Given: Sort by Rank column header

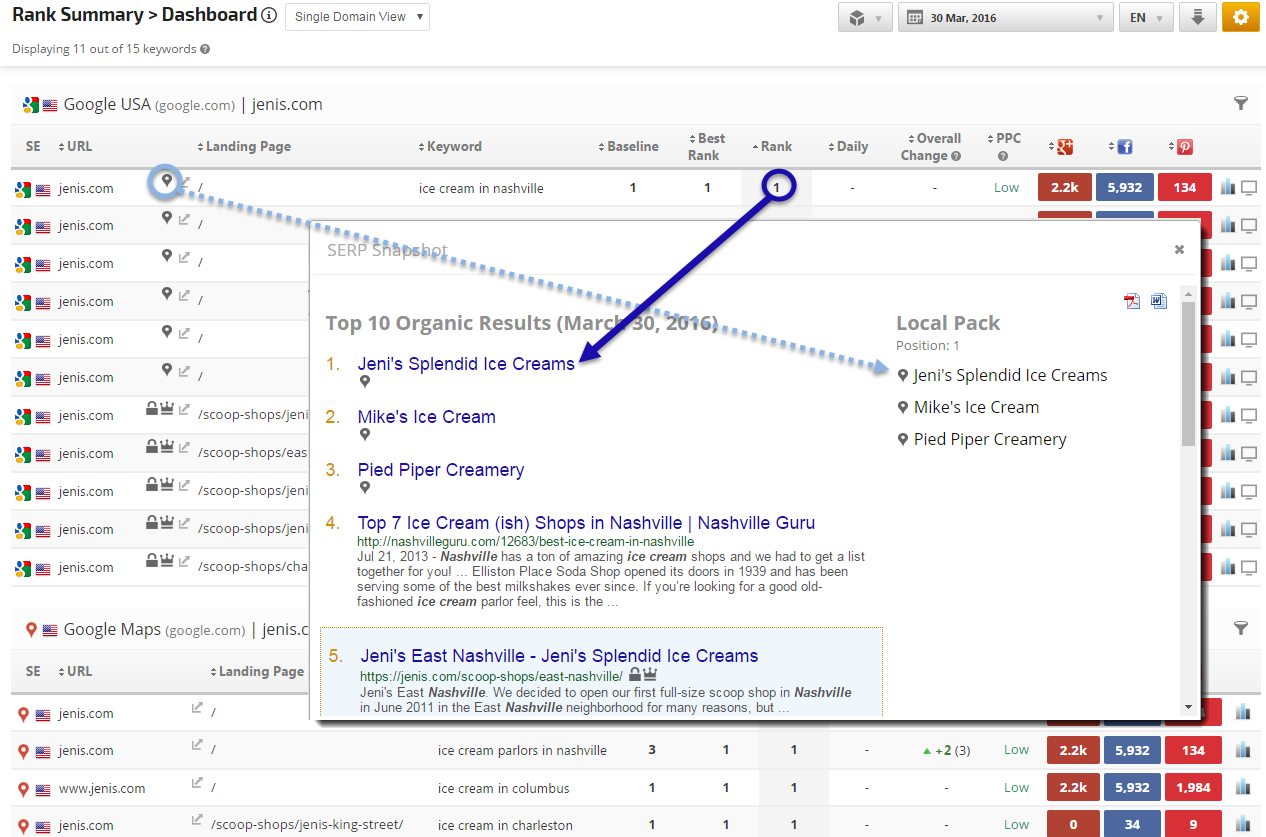Looking at the screenshot, I should tap(772, 146).
